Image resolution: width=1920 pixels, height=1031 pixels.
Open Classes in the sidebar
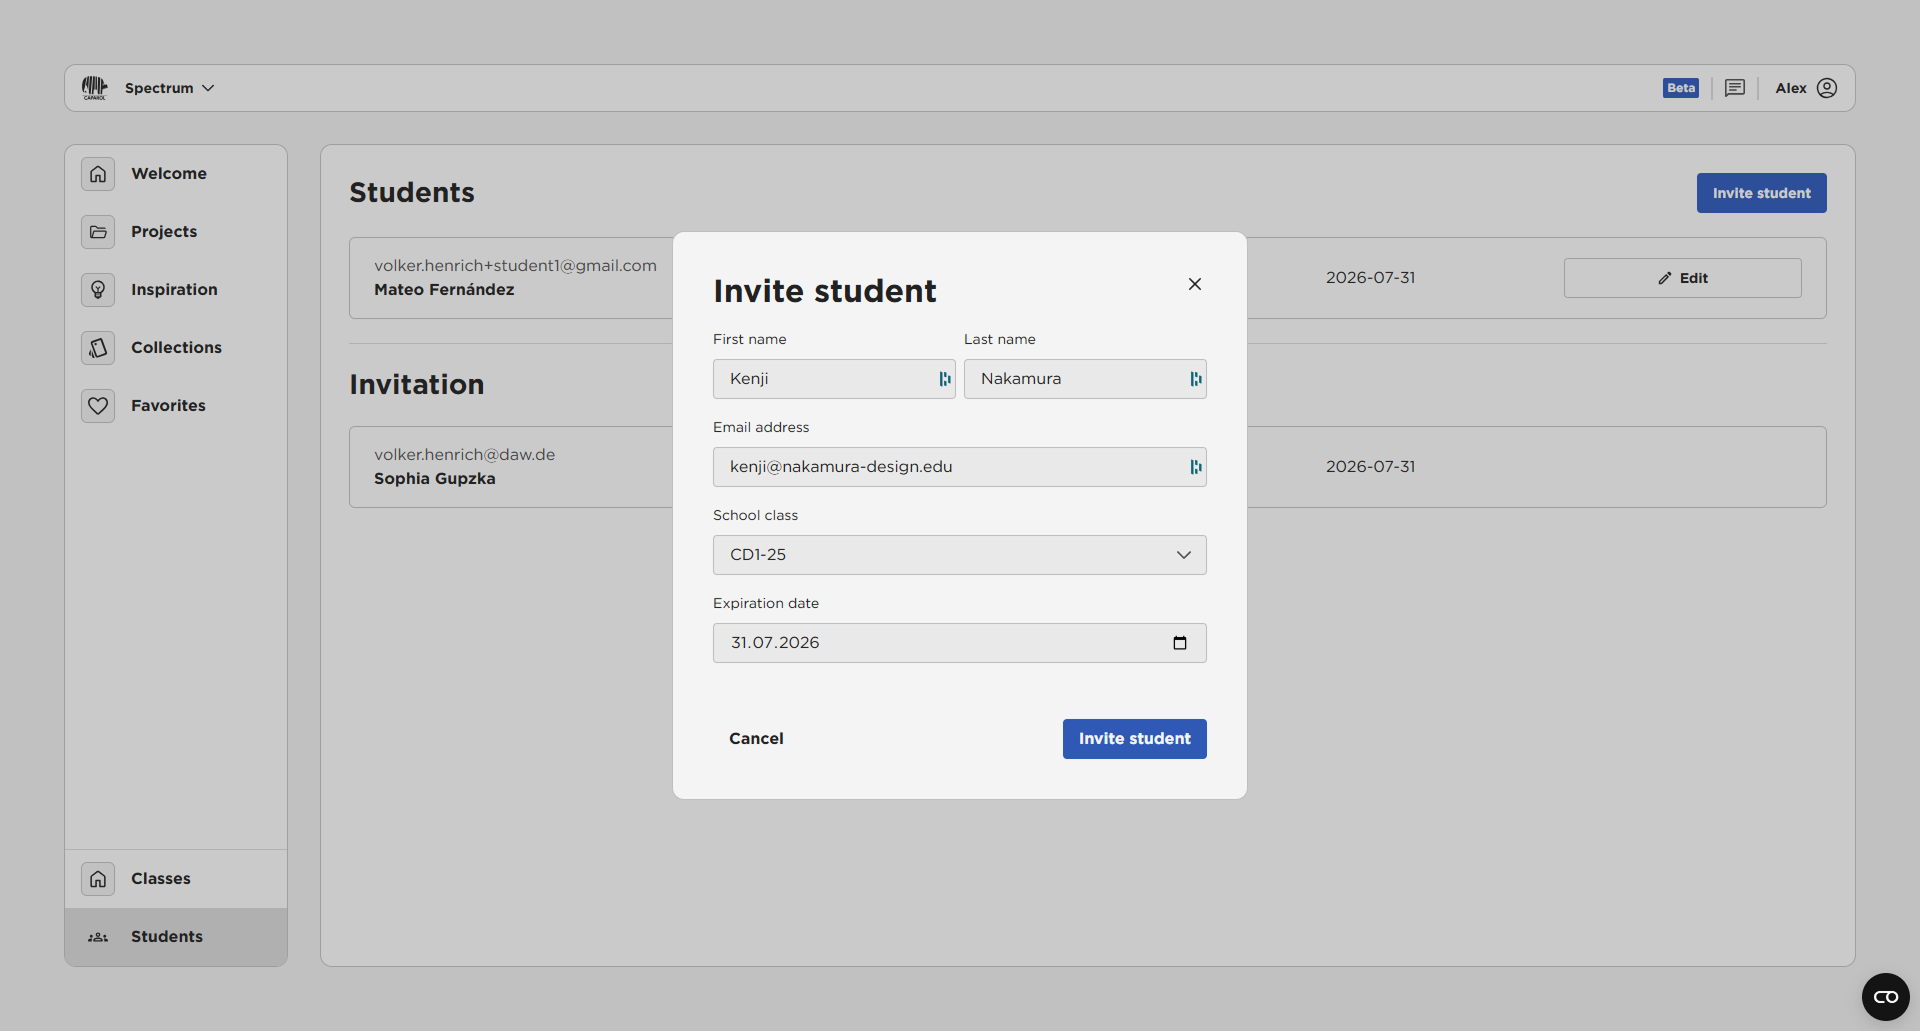point(161,879)
